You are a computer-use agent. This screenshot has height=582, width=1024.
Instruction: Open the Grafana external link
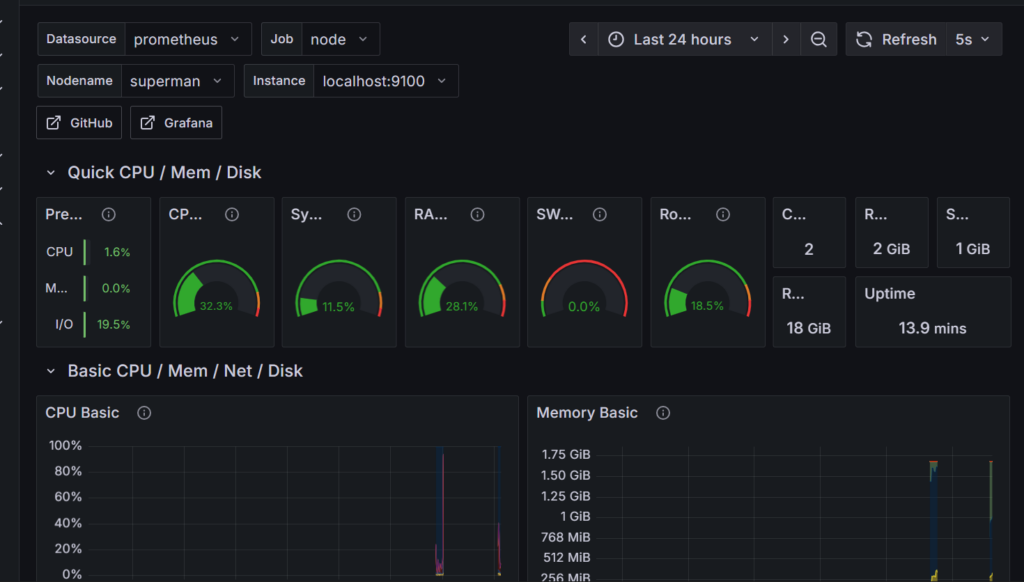176,123
